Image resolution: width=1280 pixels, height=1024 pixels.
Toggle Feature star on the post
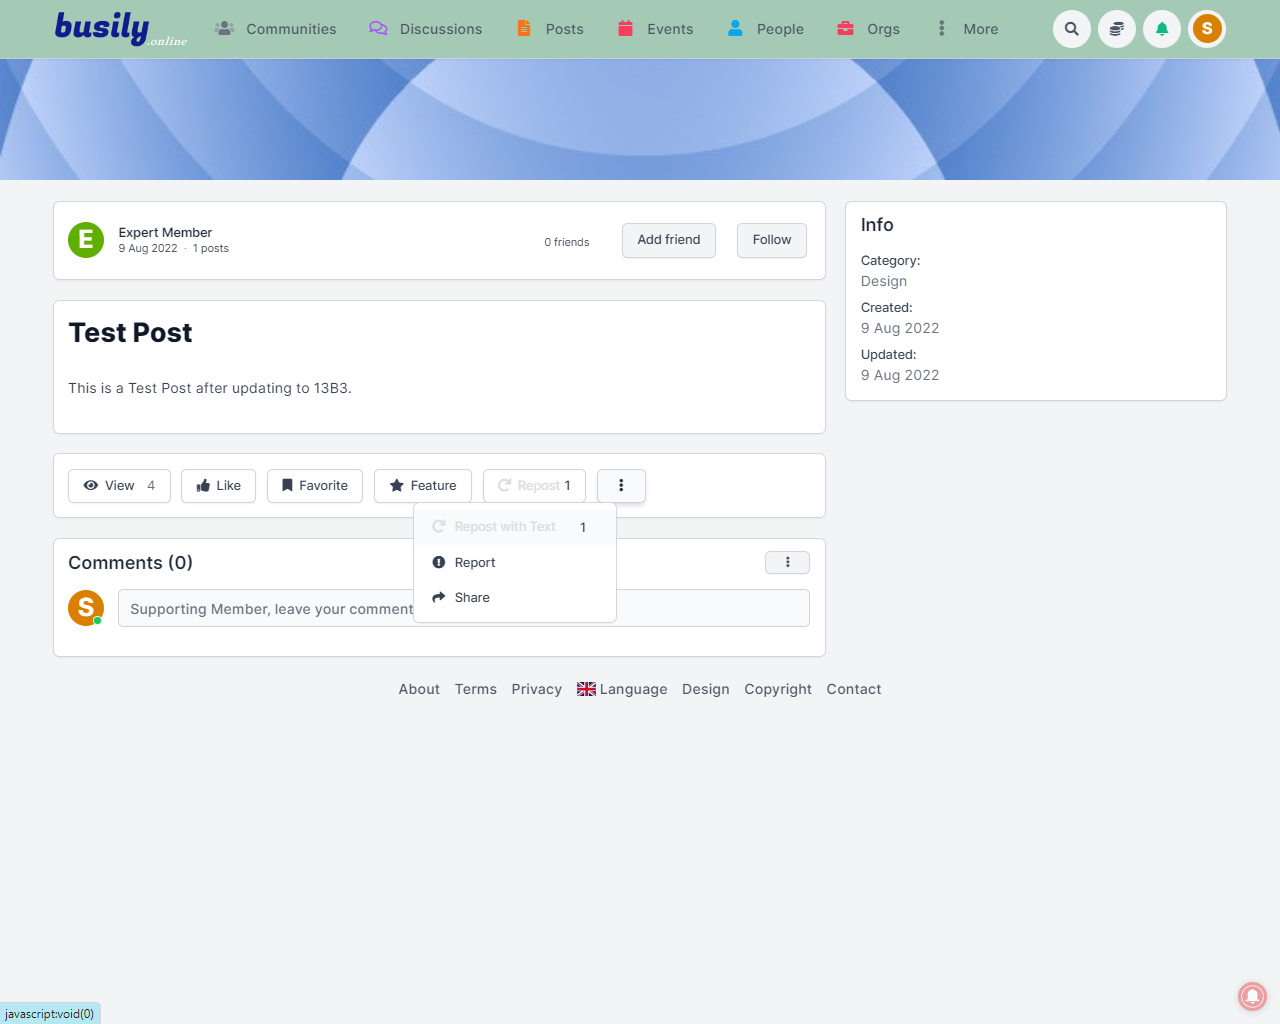click(x=422, y=486)
